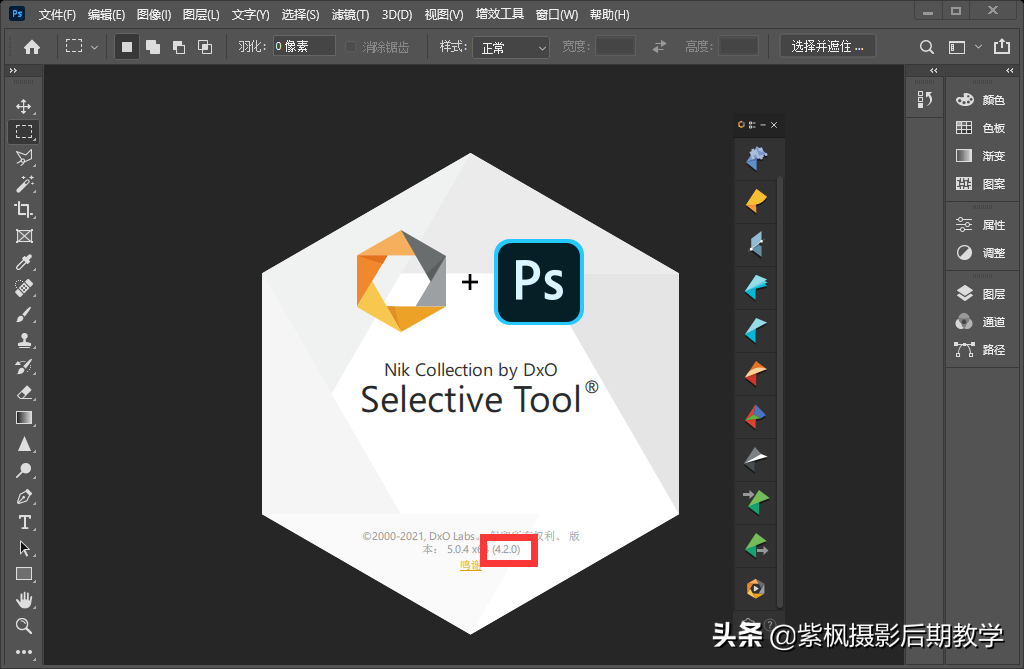Switch to Add to Selection mode
Viewport: 1024px width, 669px height.
tap(153, 47)
